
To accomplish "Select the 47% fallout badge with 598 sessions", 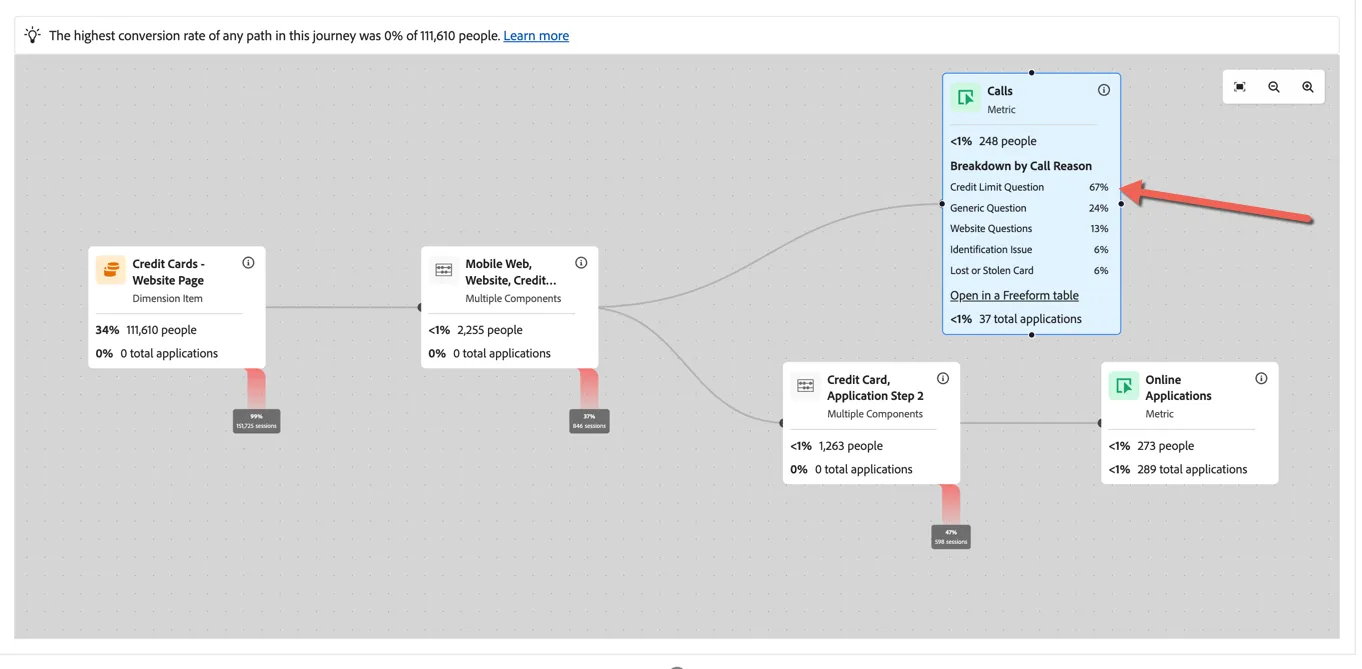I will pyautogui.click(x=951, y=537).
